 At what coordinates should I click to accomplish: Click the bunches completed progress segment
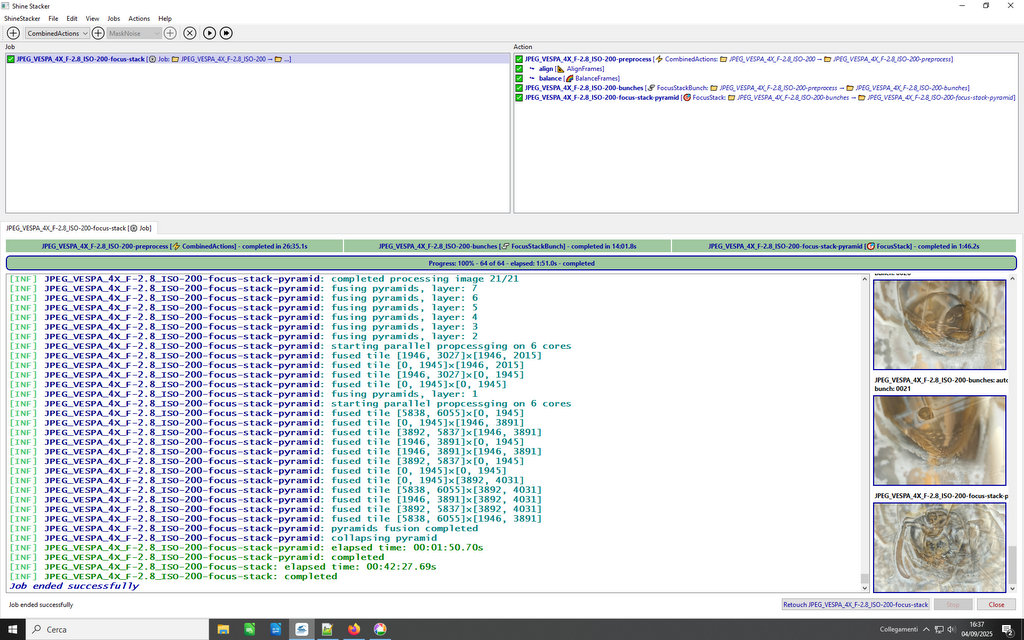(x=507, y=246)
